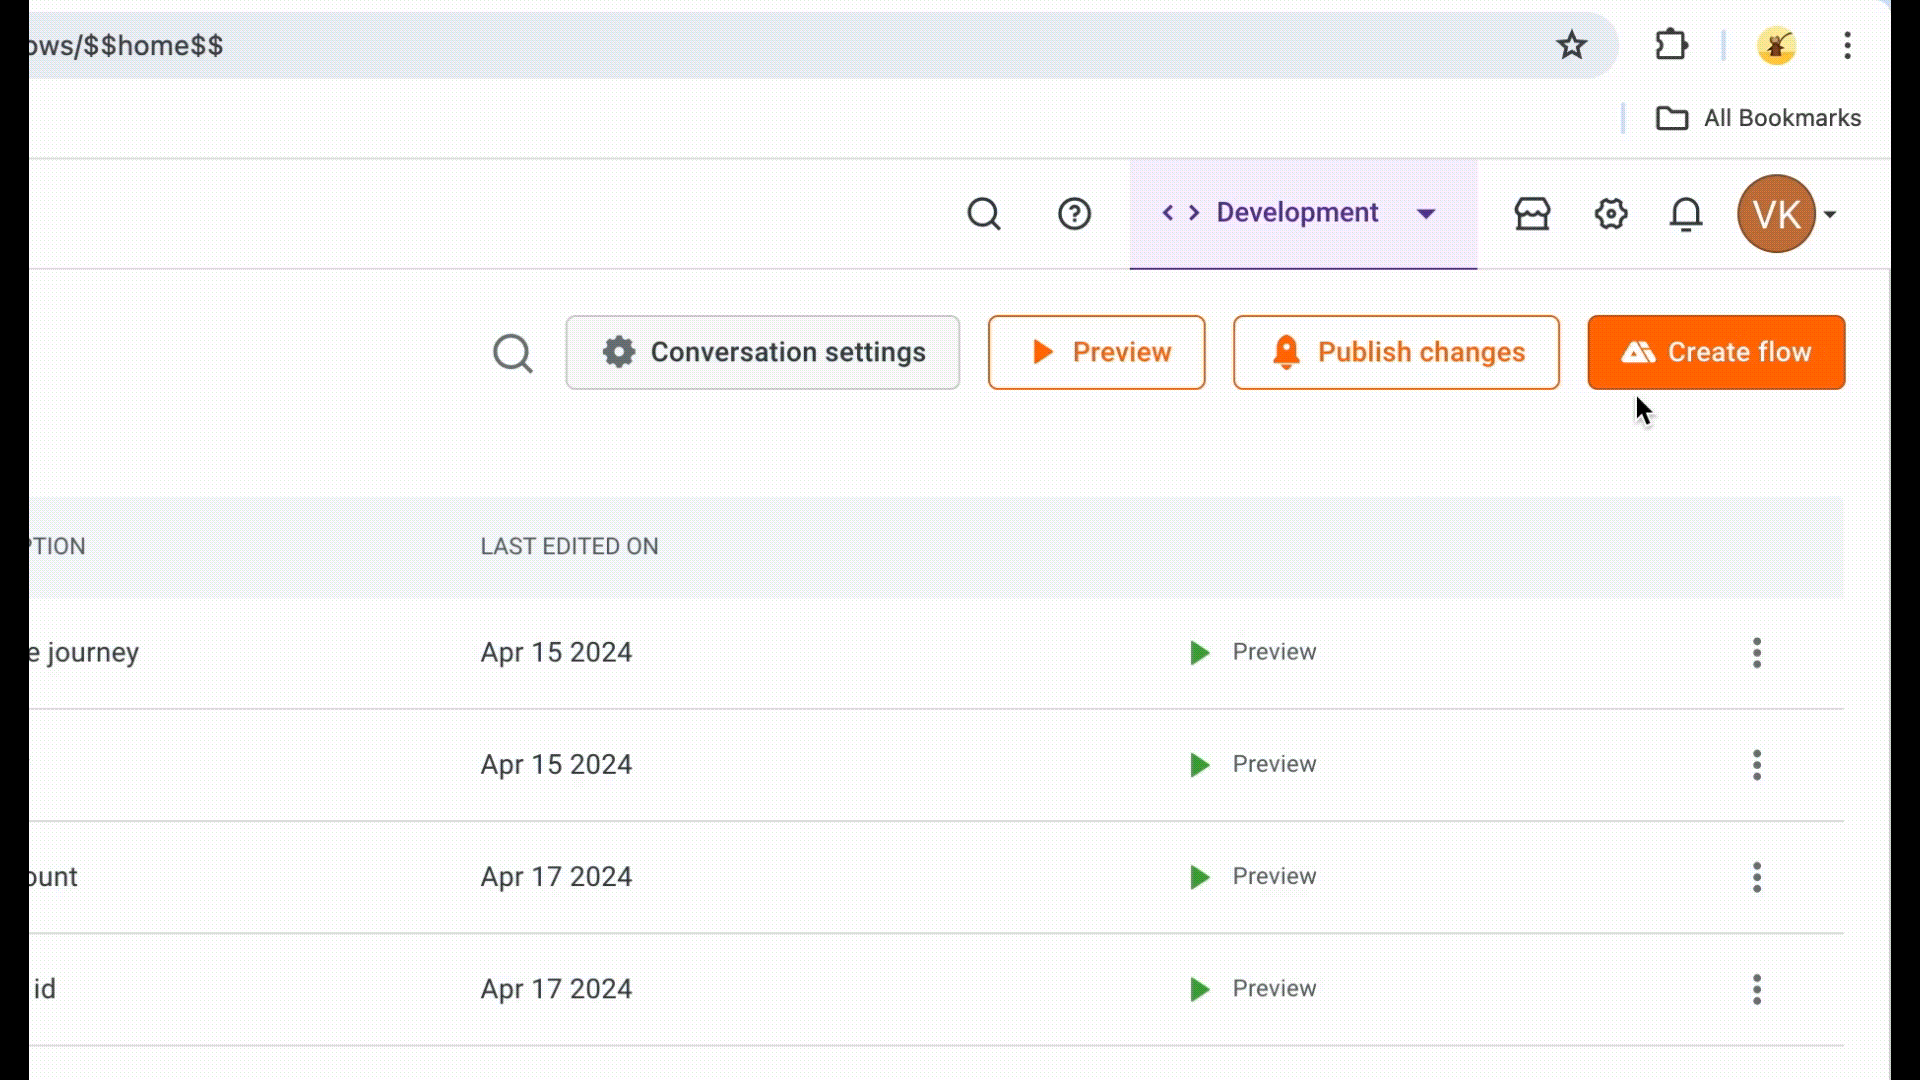1920x1080 pixels.
Task: Open Conversation settings panel
Action: pyautogui.click(x=764, y=352)
